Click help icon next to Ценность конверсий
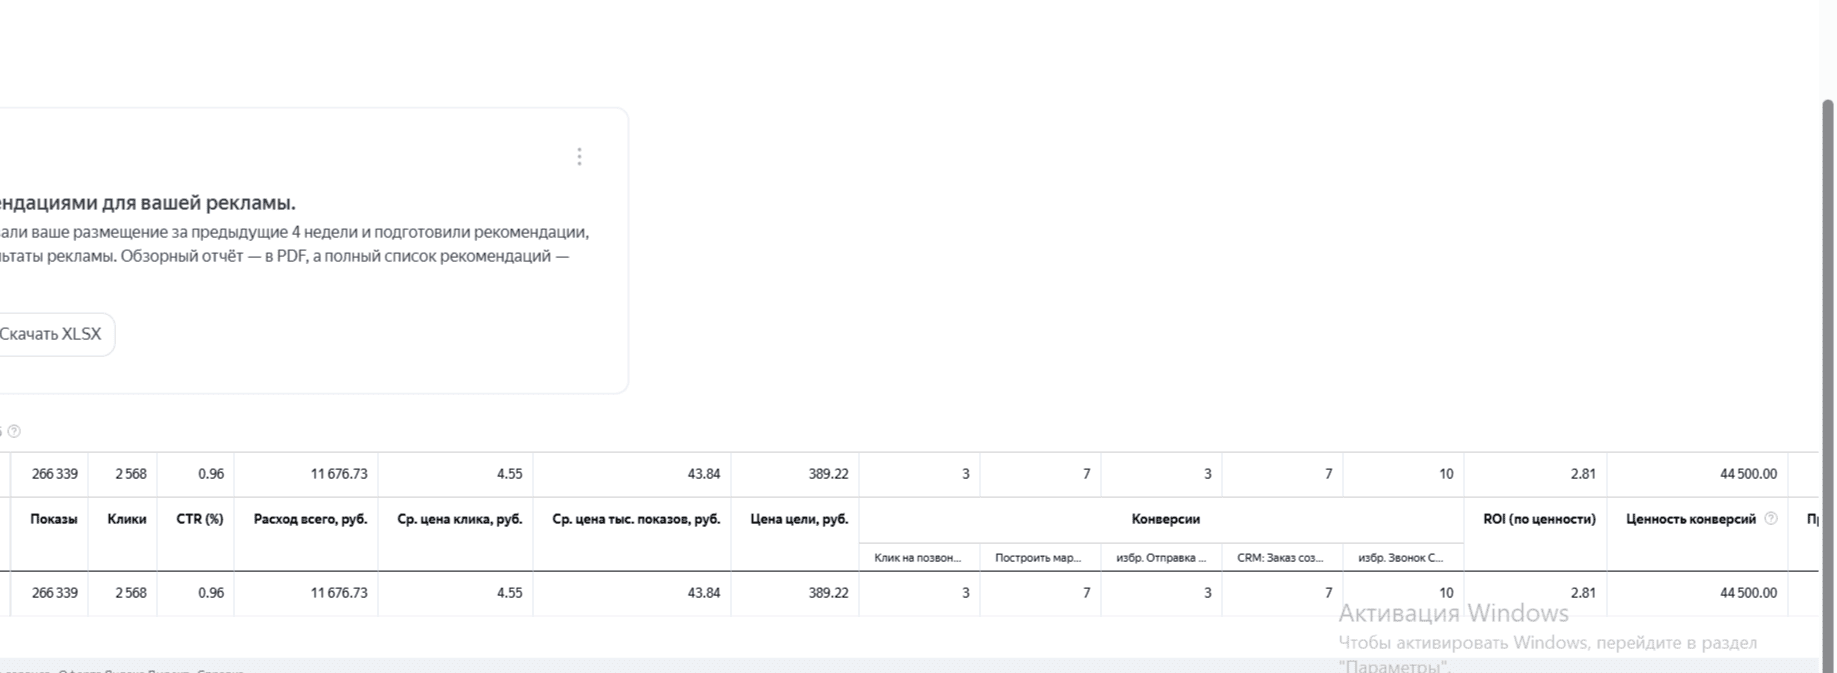Screen dimensions: 1837x673 click(1771, 518)
